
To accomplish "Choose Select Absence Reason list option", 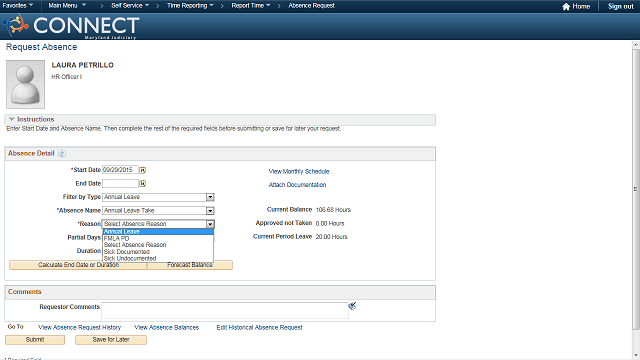I will (x=158, y=245).
